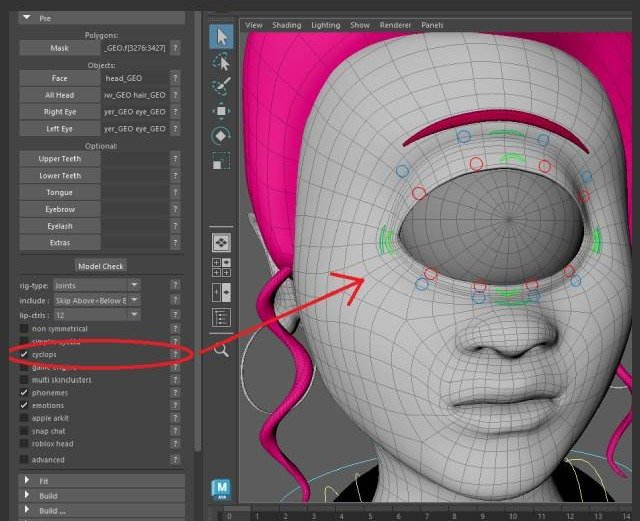This screenshot has width=640, height=521.
Task: Expand the Build ... section
Action: pyautogui.click(x=101, y=511)
